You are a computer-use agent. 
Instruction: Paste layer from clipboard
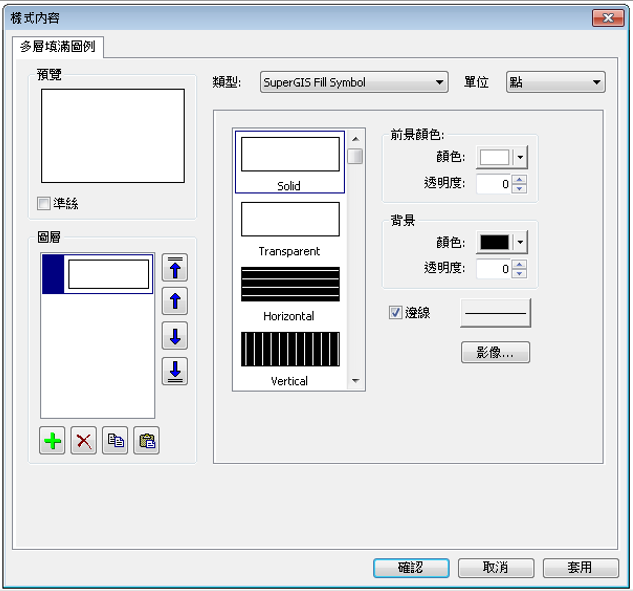tap(147, 440)
